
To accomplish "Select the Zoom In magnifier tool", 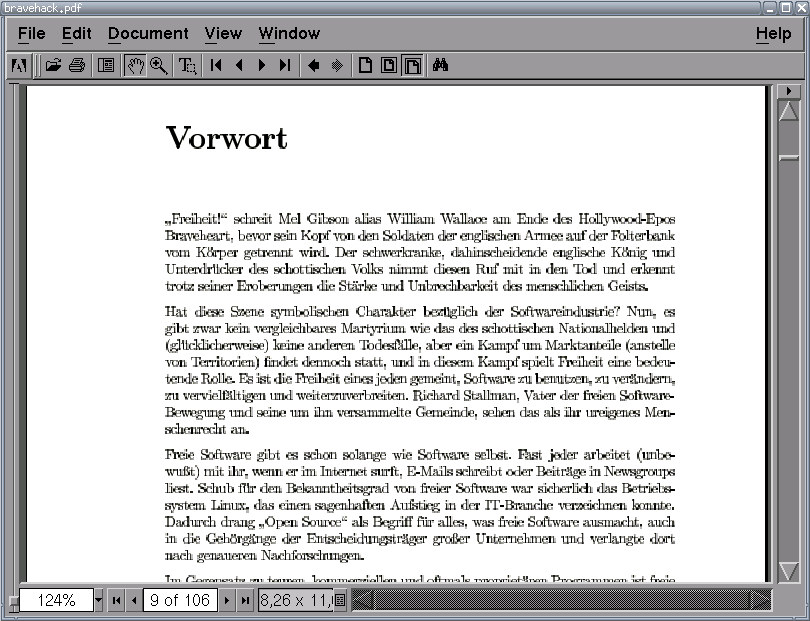I will pos(159,66).
